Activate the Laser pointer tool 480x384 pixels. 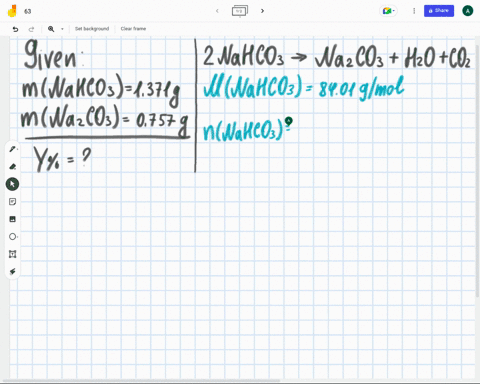[13, 272]
